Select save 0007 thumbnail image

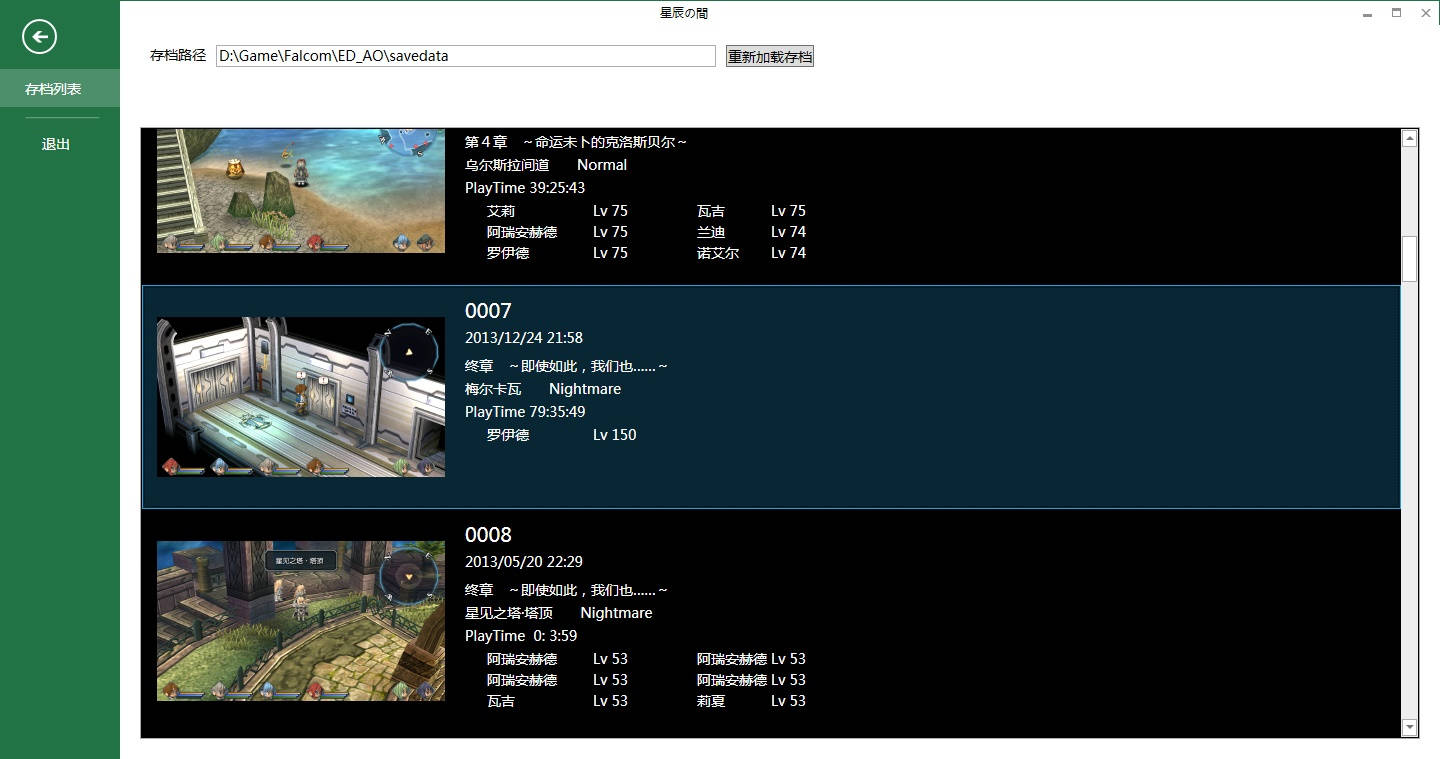(301, 397)
